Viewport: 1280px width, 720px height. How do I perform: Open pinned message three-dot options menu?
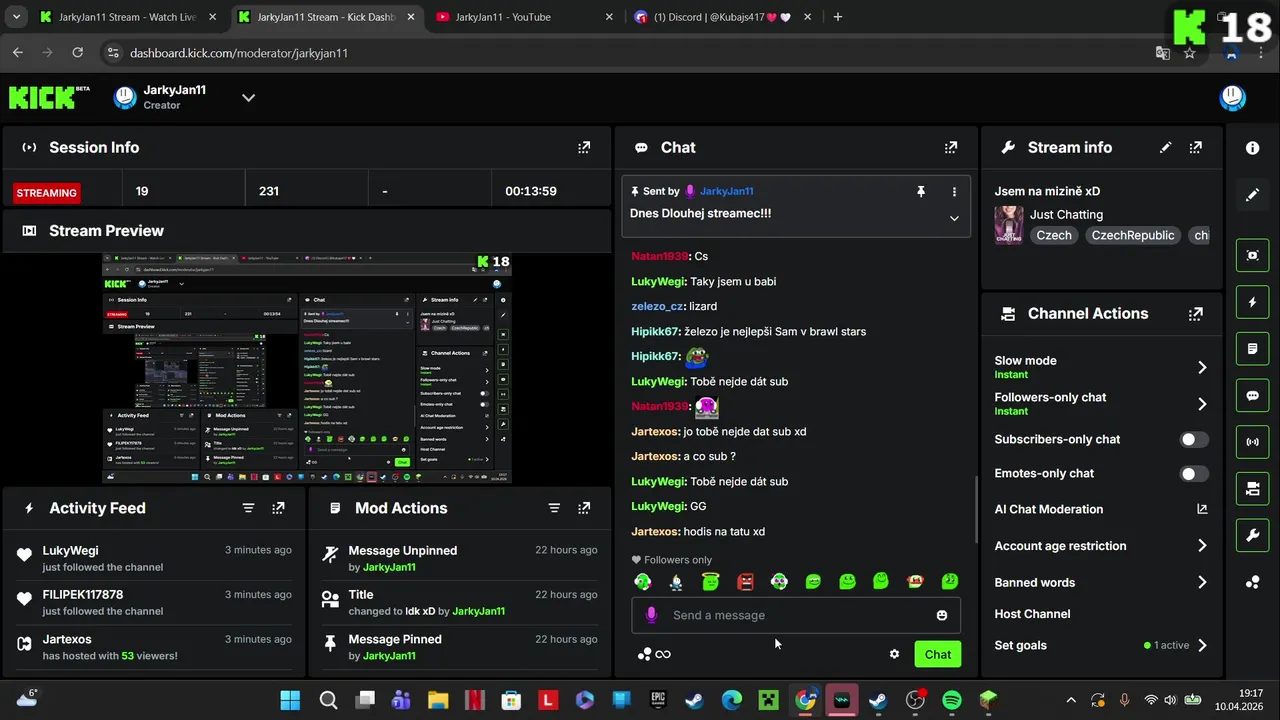click(x=954, y=191)
